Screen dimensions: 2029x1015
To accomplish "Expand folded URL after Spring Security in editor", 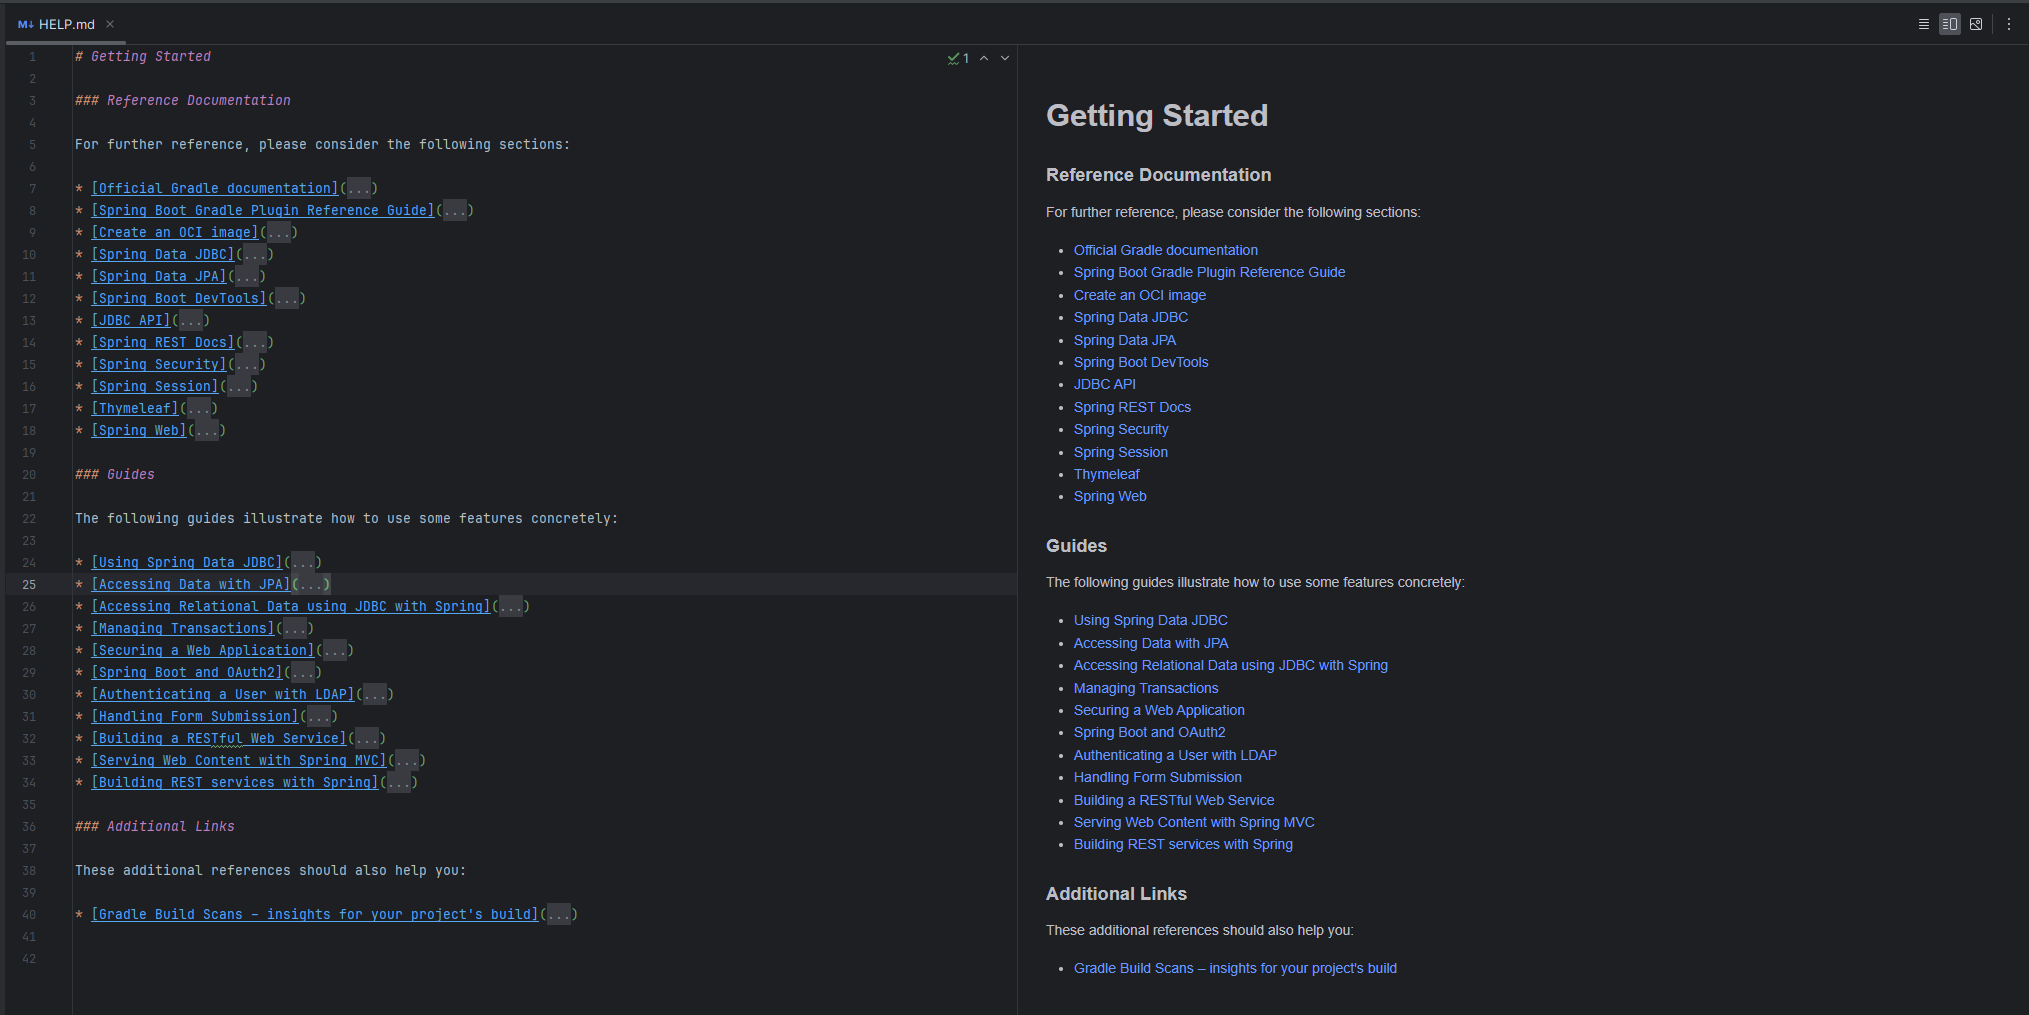I will tap(247, 364).
